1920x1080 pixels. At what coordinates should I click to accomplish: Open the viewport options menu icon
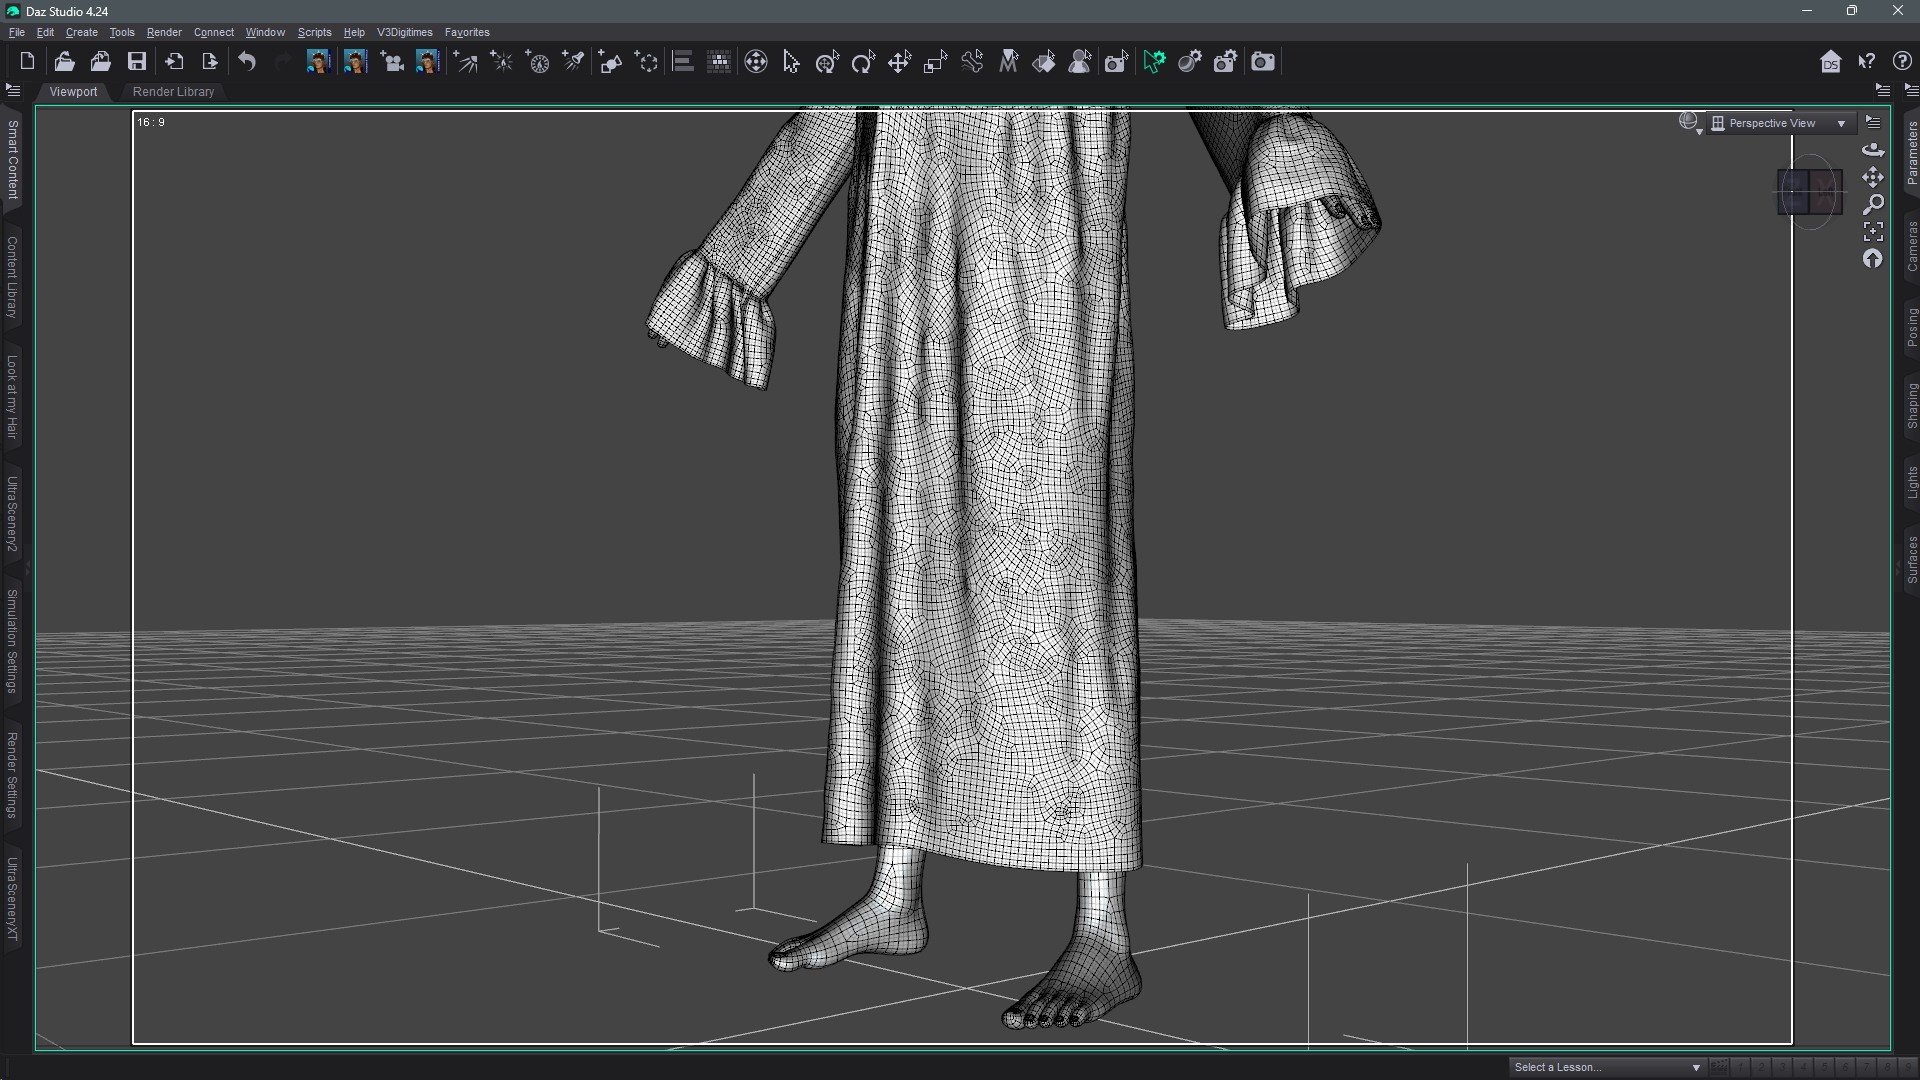tap(1873, 123)
